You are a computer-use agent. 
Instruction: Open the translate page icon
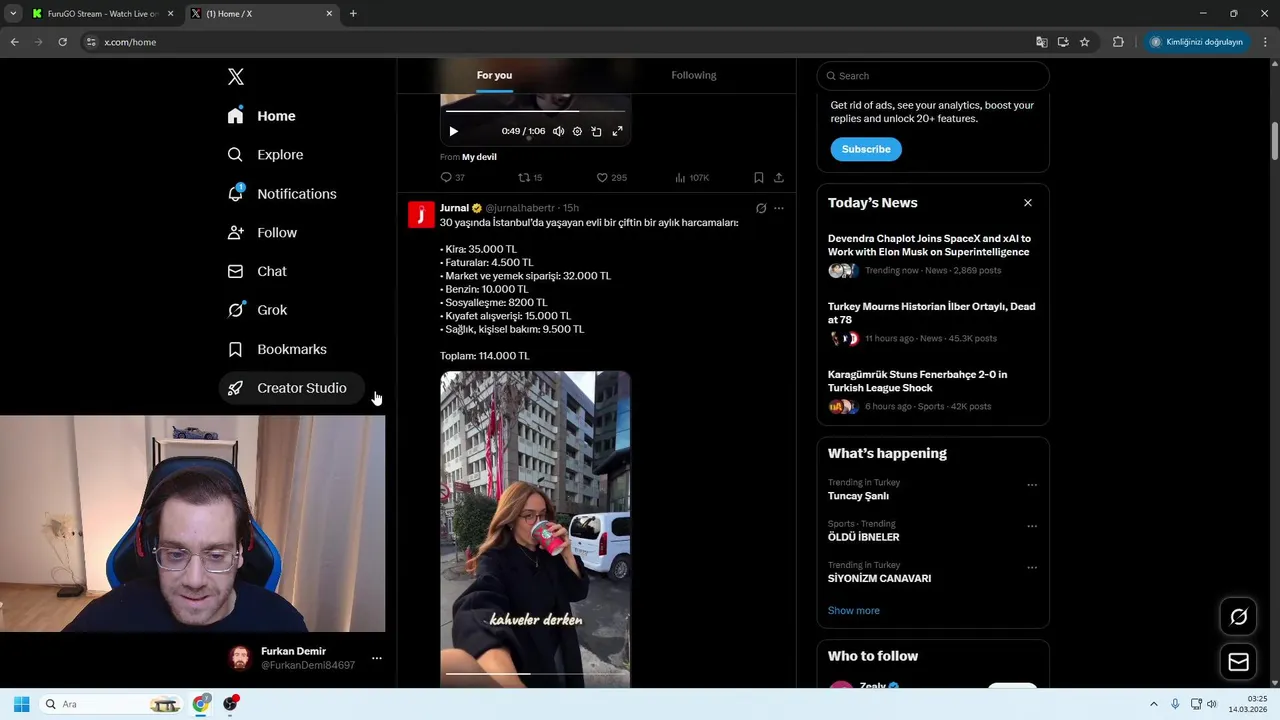click(x=1042, y=42)
